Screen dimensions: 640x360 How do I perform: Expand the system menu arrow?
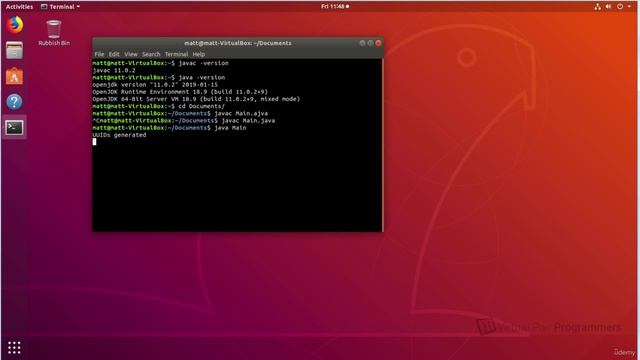pyautogui.click(x=629, y=7)
